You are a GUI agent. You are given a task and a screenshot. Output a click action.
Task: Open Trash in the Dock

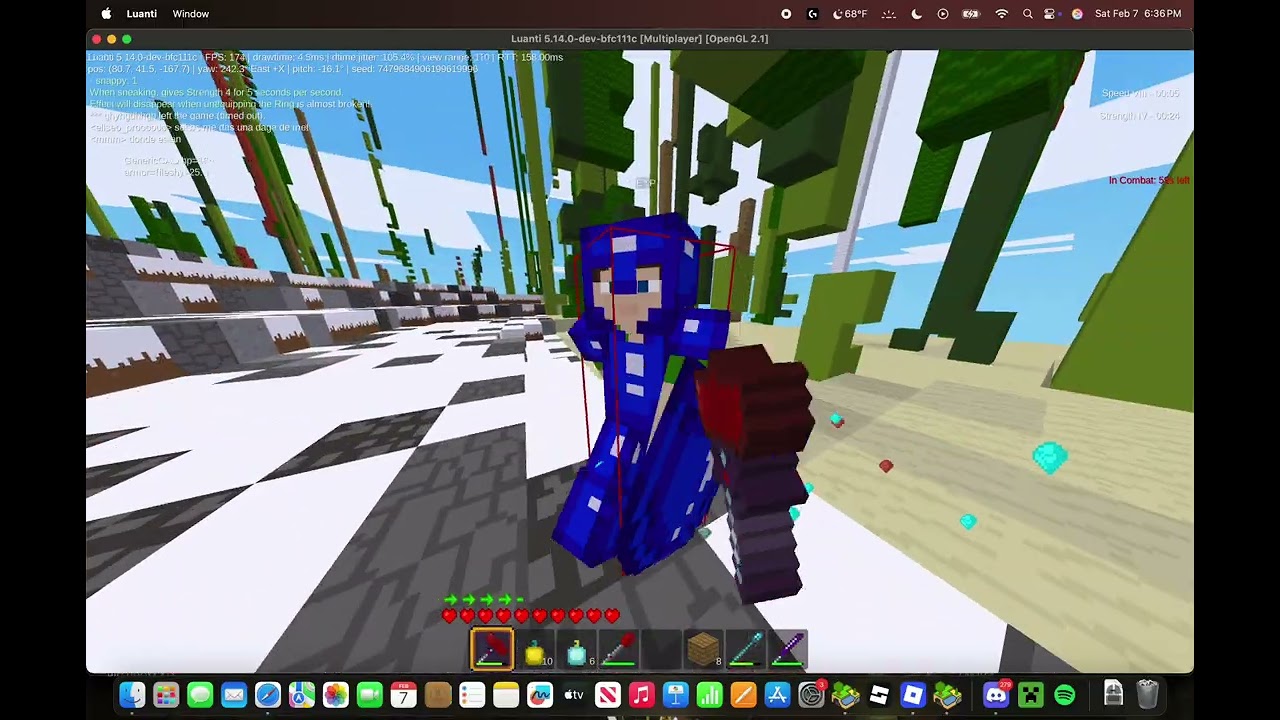coord(1147,695)
